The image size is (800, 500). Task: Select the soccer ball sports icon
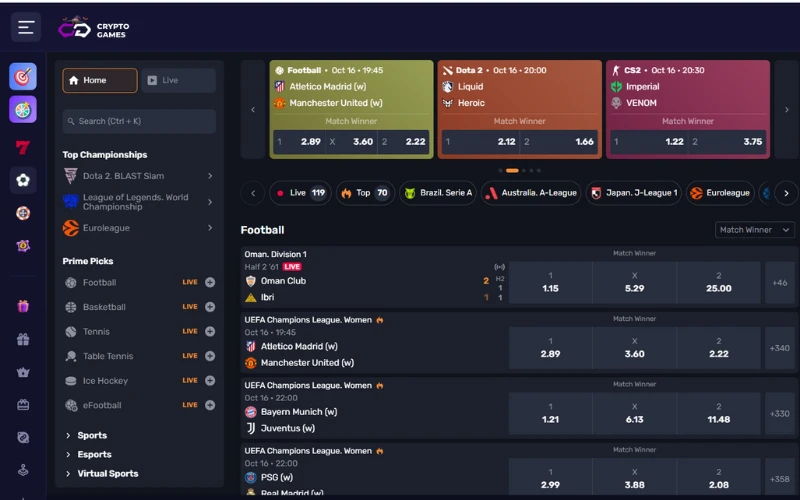coord(23,180)
